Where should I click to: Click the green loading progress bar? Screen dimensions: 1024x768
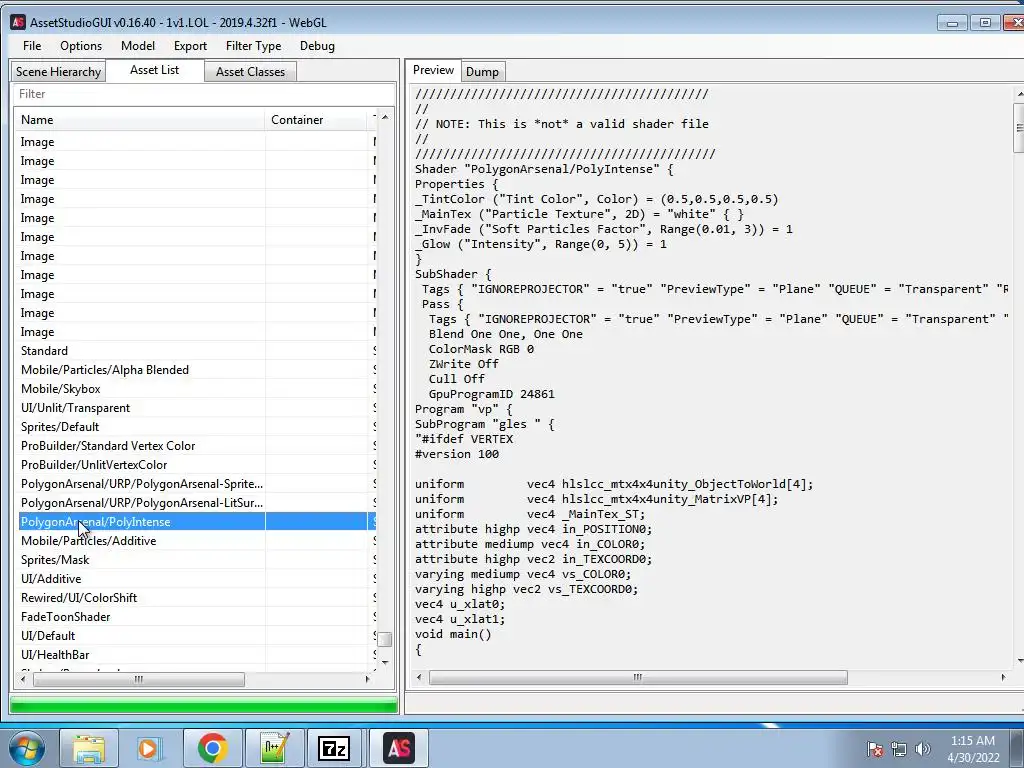coord(204,705)
